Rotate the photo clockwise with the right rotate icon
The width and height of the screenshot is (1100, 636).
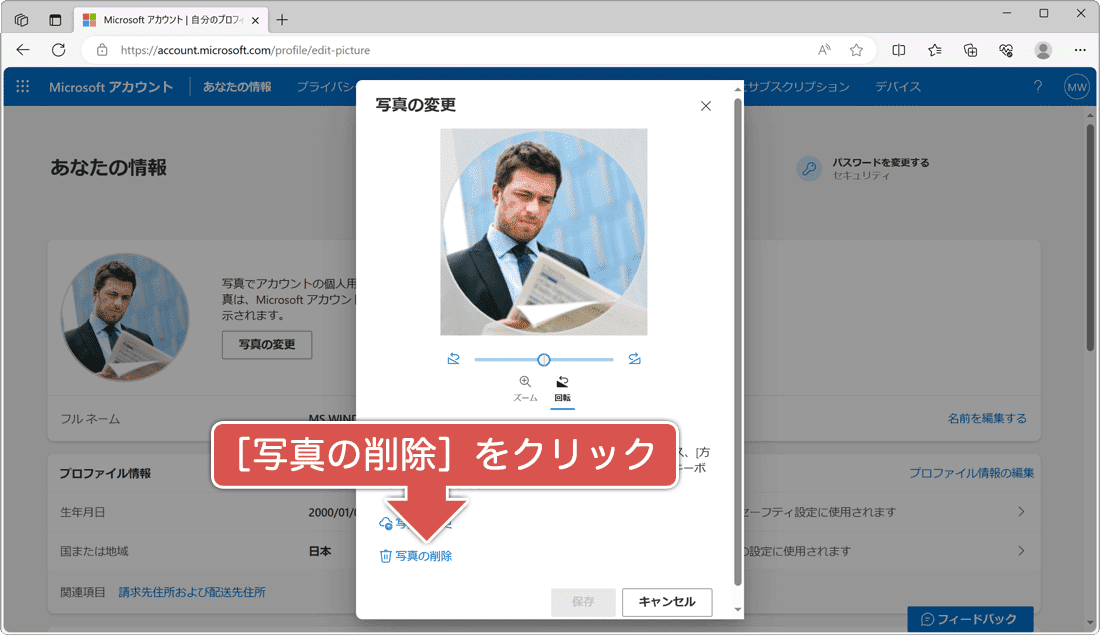(x=635, y=358)
